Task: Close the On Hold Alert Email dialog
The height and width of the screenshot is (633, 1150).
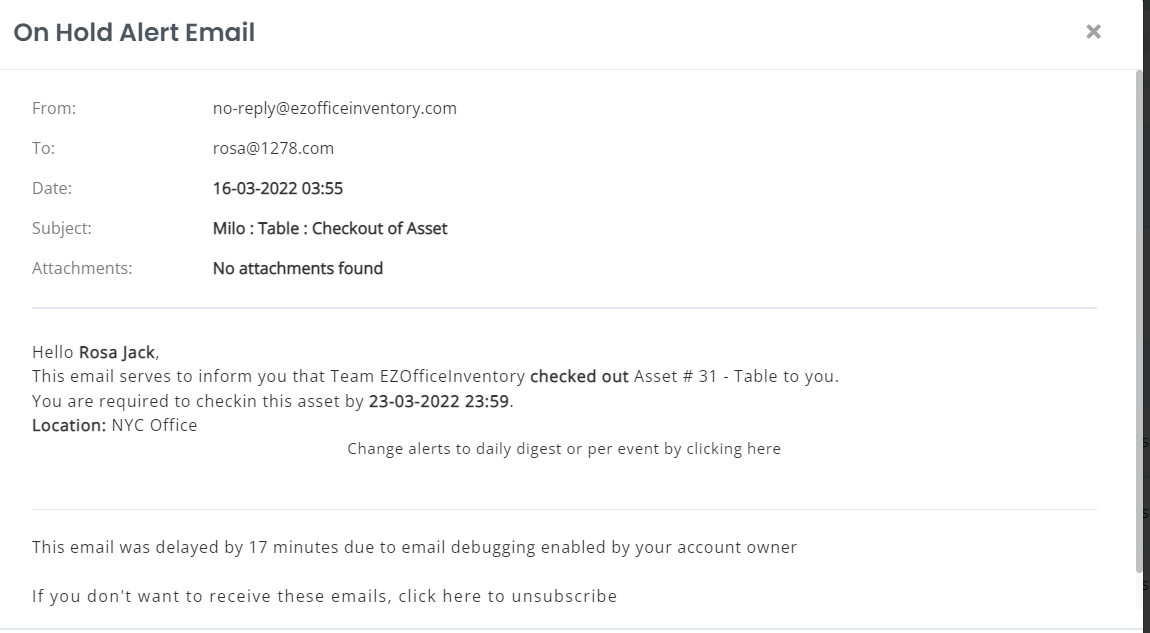Action: (x=1093, y=32)
